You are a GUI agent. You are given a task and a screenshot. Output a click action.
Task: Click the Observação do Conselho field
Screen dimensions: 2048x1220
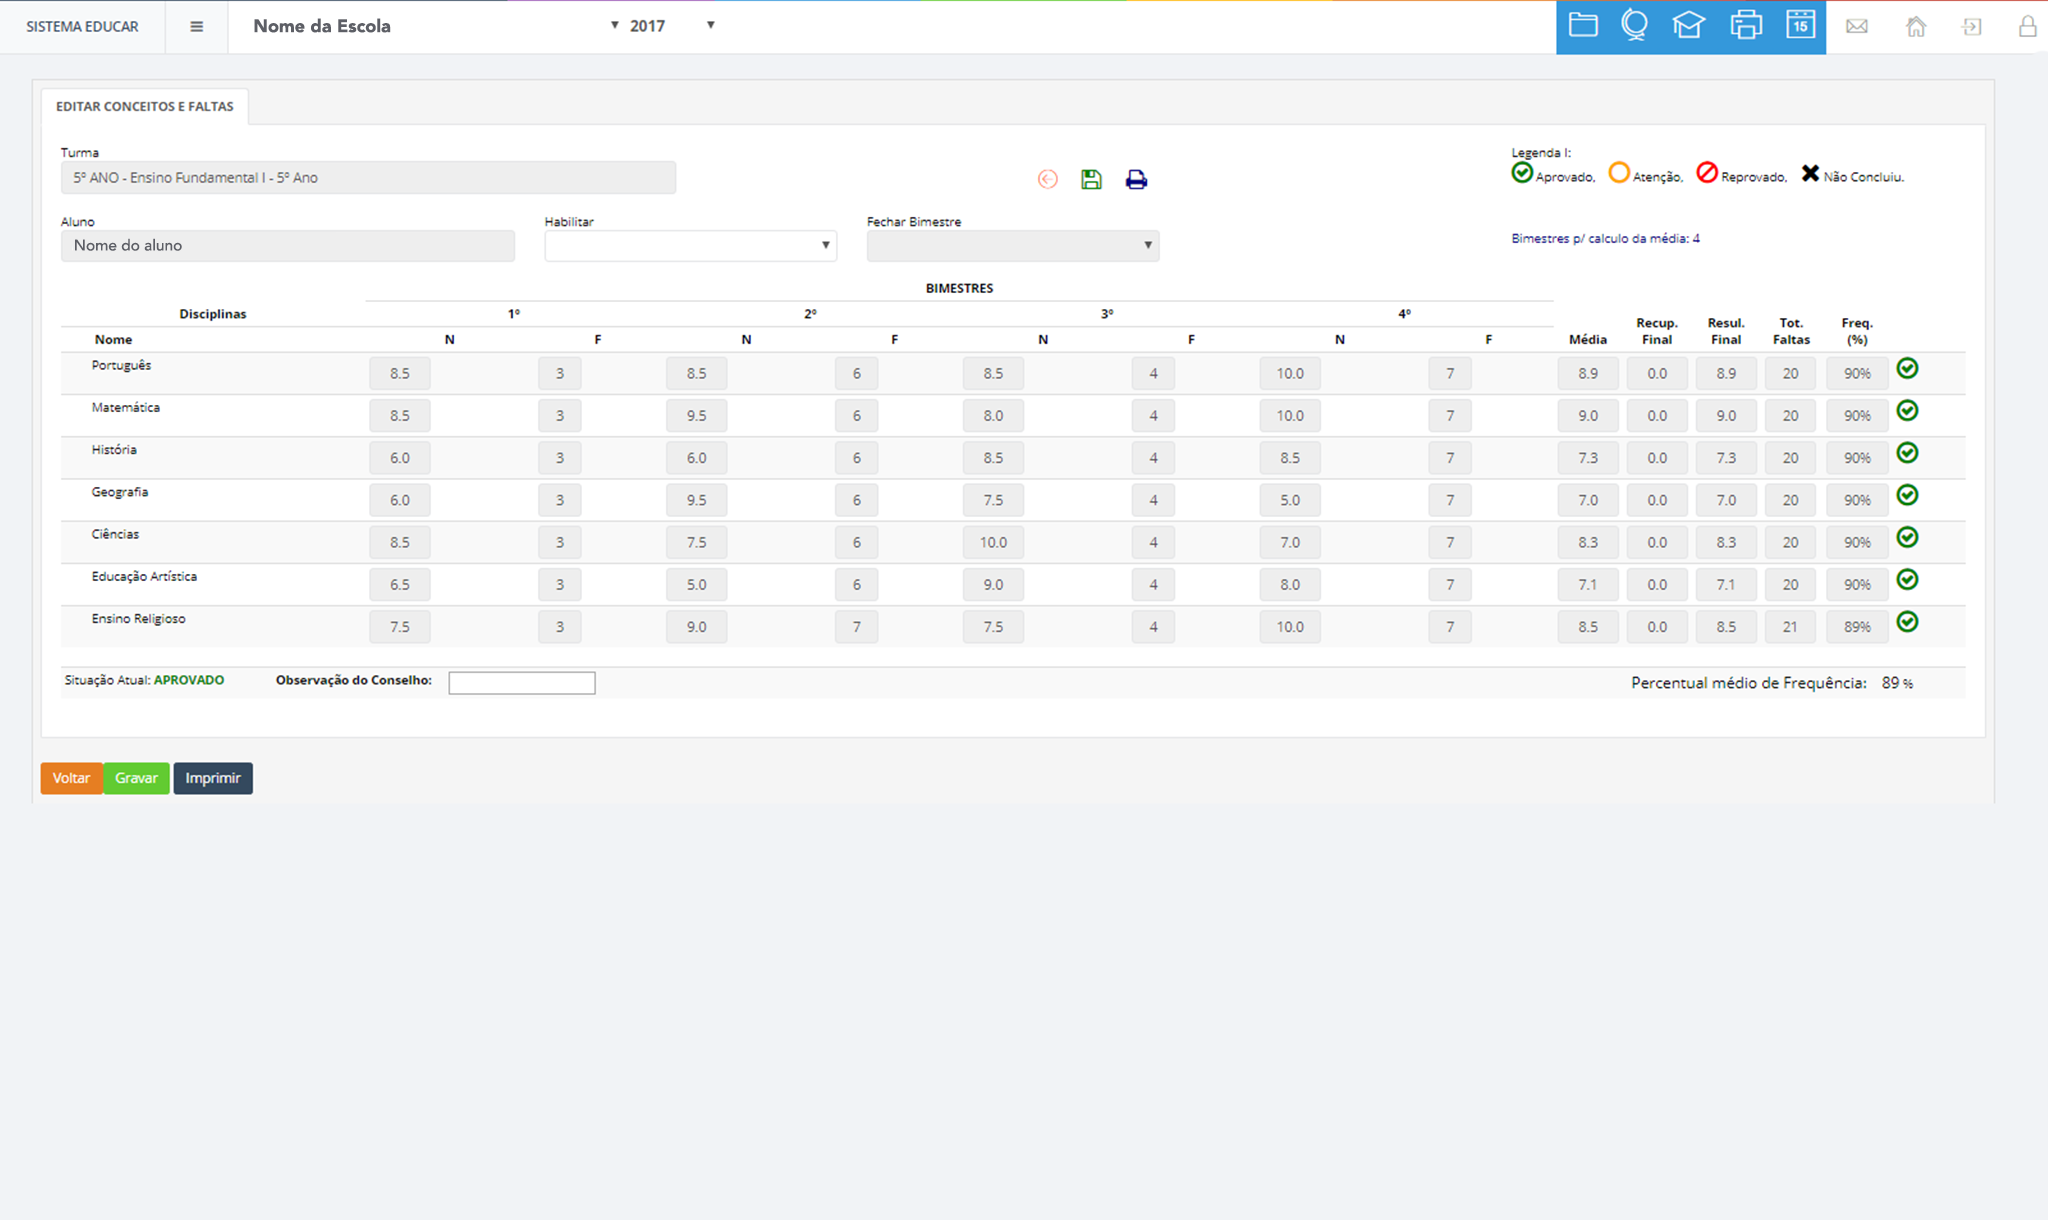(x=521, y=682)
